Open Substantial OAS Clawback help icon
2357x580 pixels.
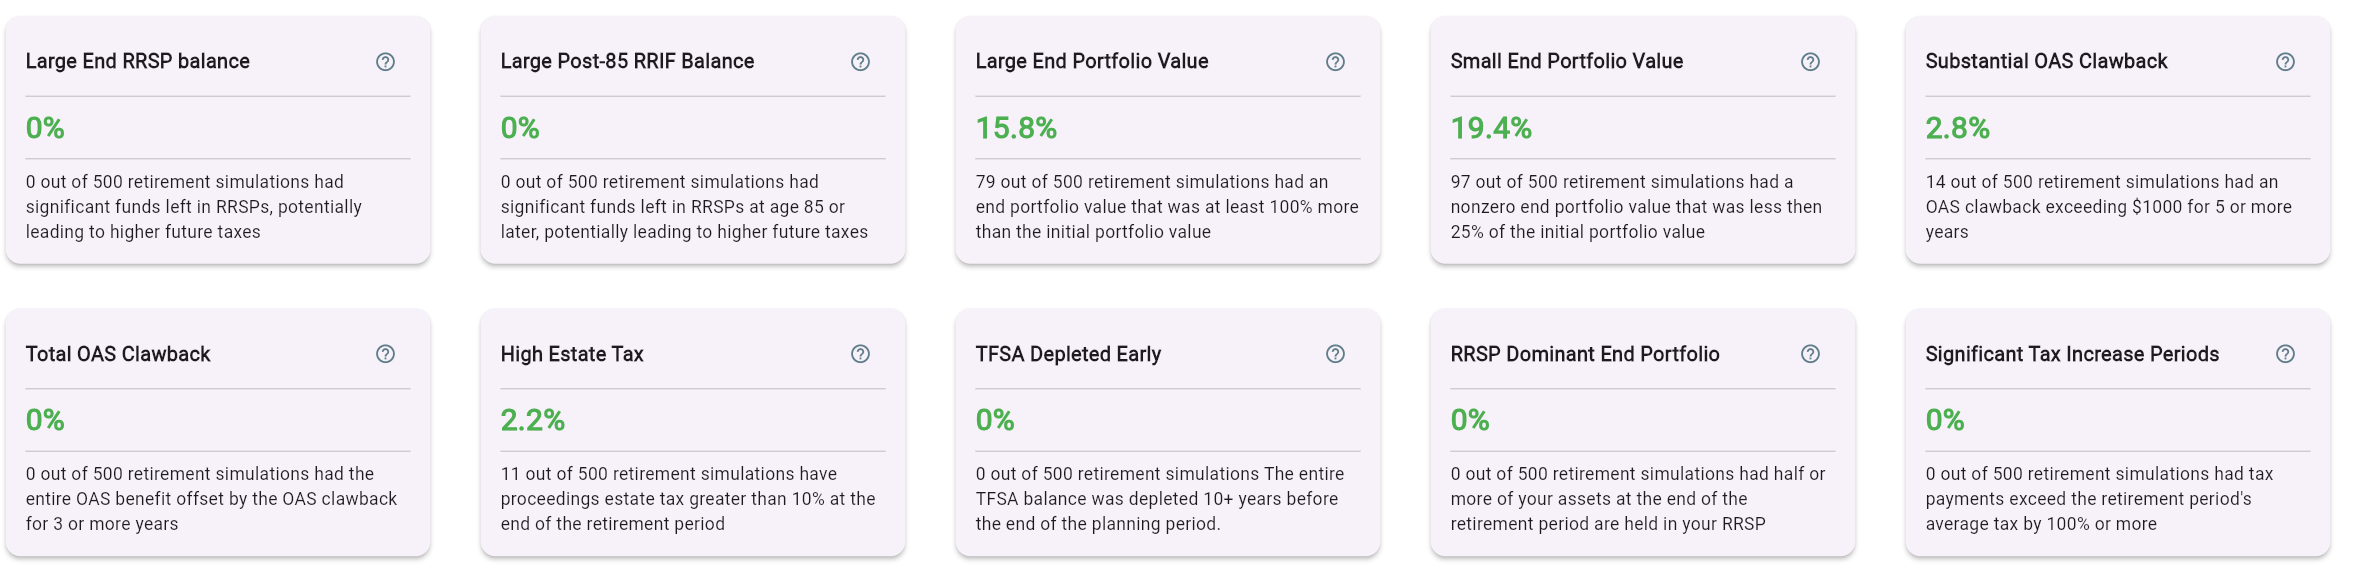click(2285, 62)
